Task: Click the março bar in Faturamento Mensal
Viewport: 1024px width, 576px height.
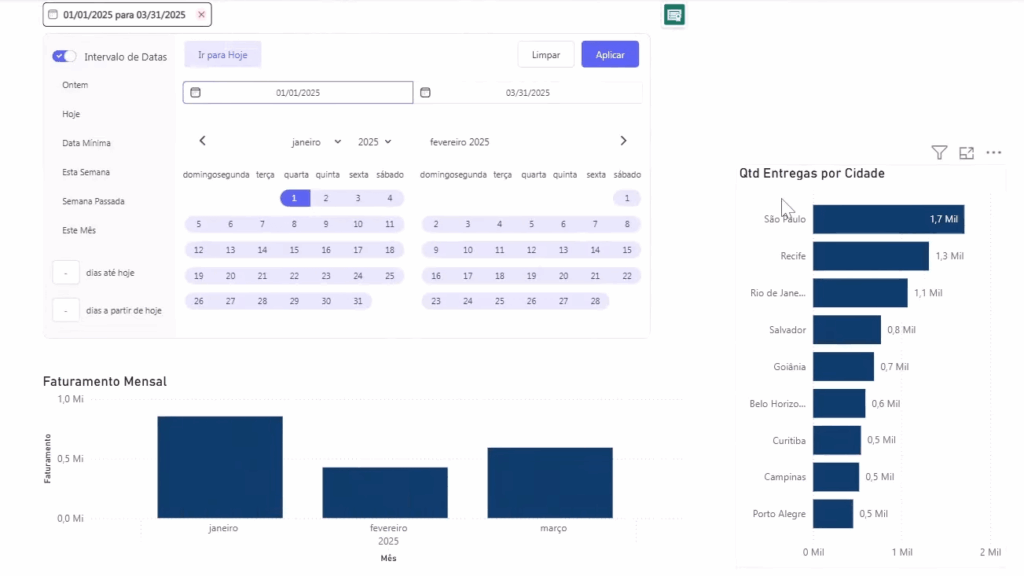Action: 550,483
